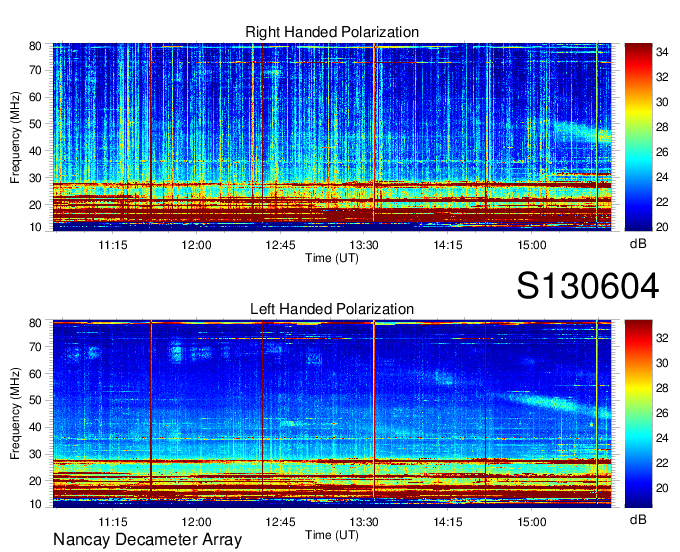Click the bottom plot's color scale bar
680x552 pixels.
(638, 414)
